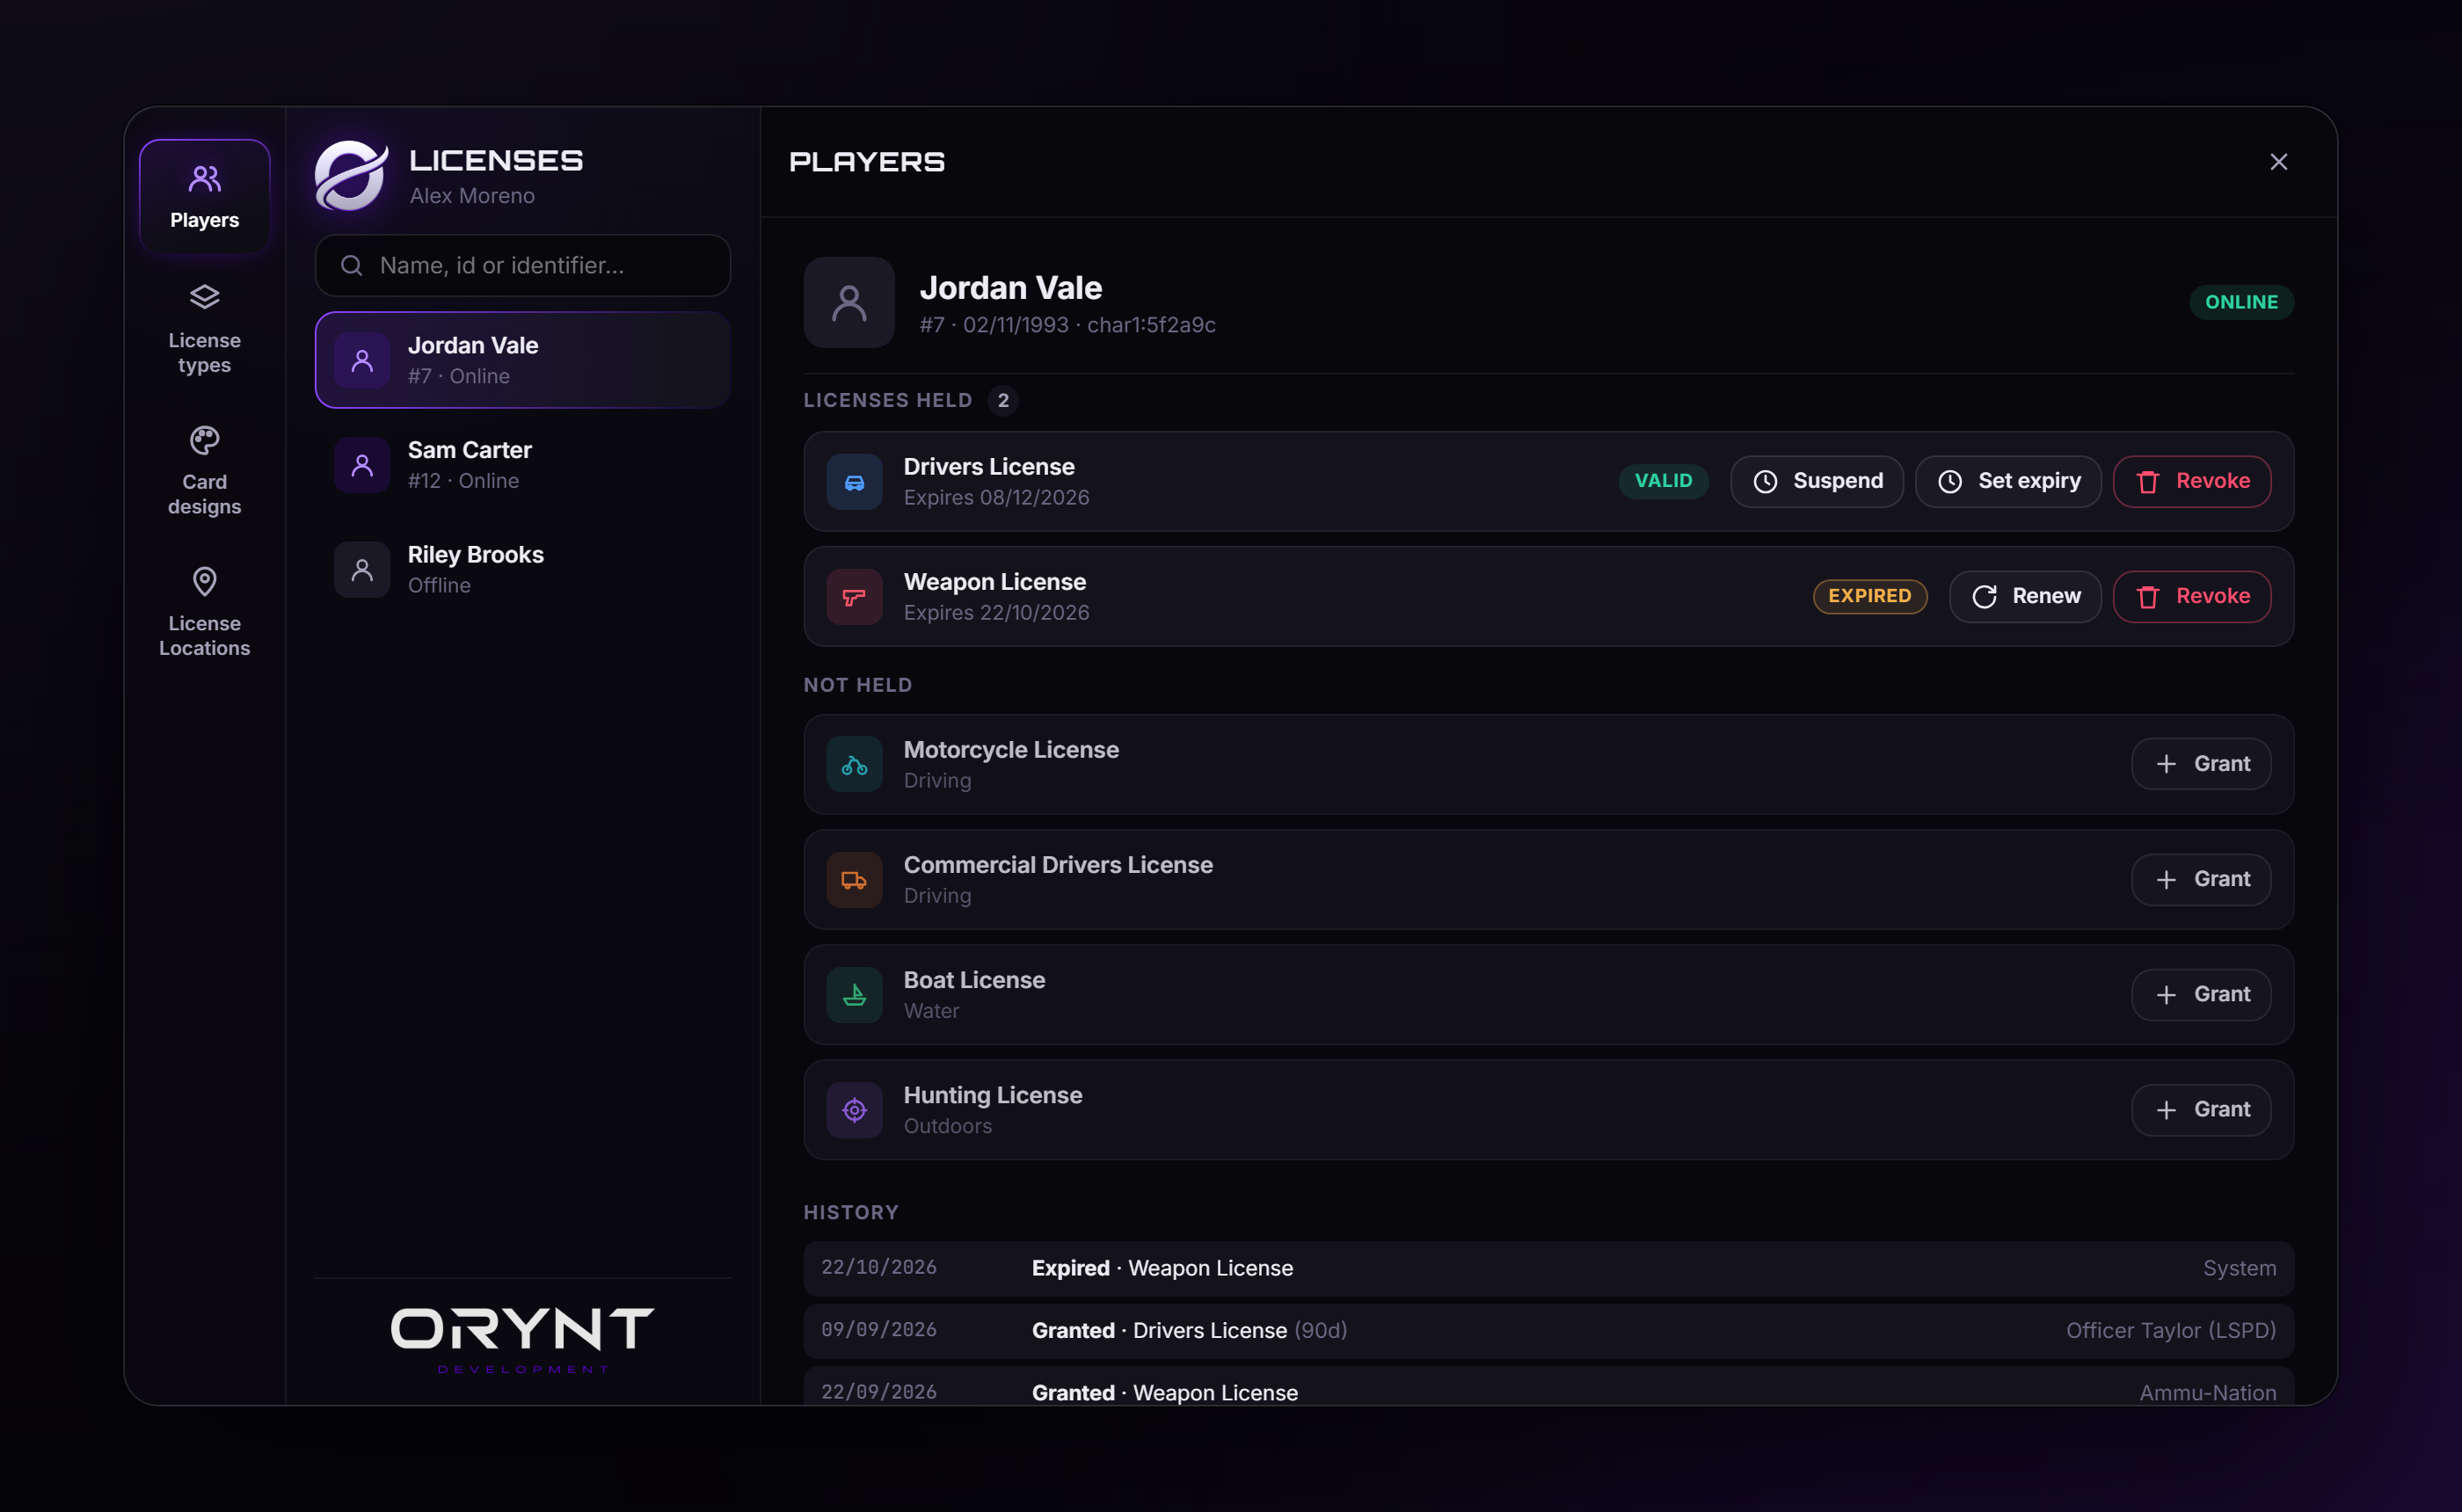The width and height of the screenshot is (2462, 1512).
Task: Select Jordan Vale in player list
Action: (x=522, y=360)
